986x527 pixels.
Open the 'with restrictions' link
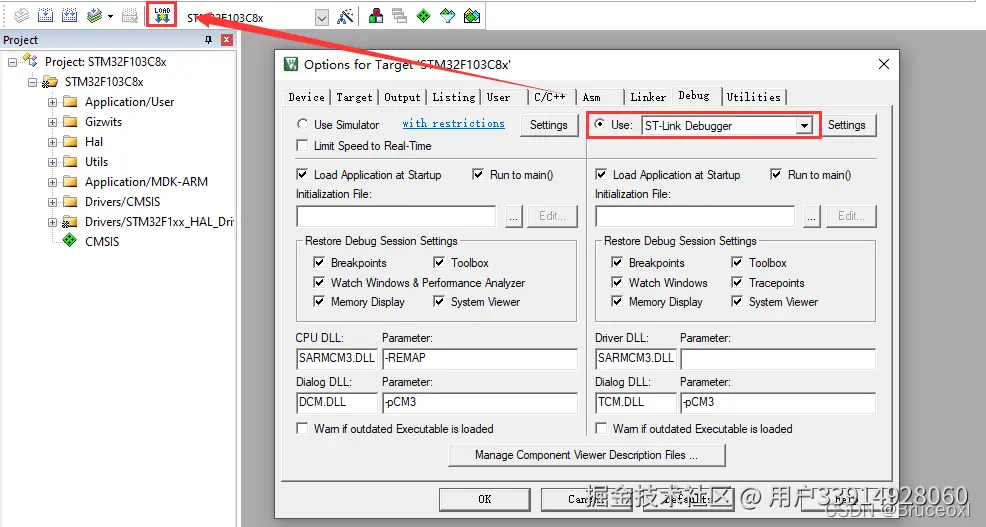[x=453, y=123]
